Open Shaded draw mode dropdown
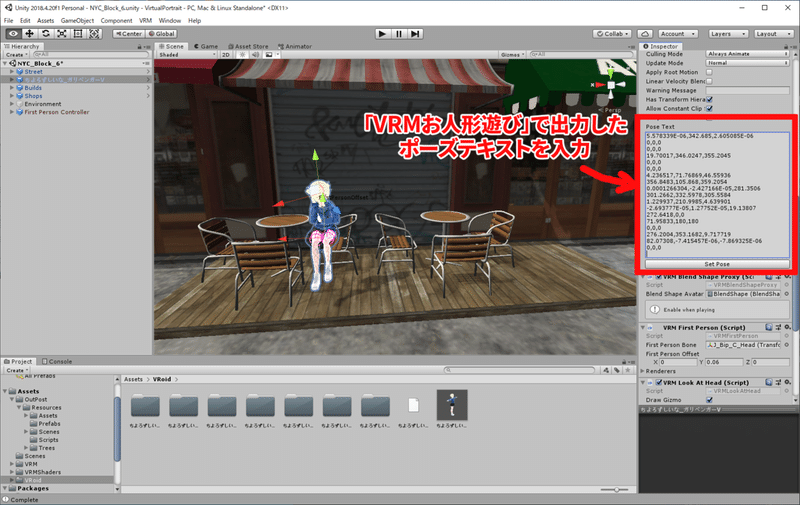Screen dimensions: 800x505 [187, 55]
